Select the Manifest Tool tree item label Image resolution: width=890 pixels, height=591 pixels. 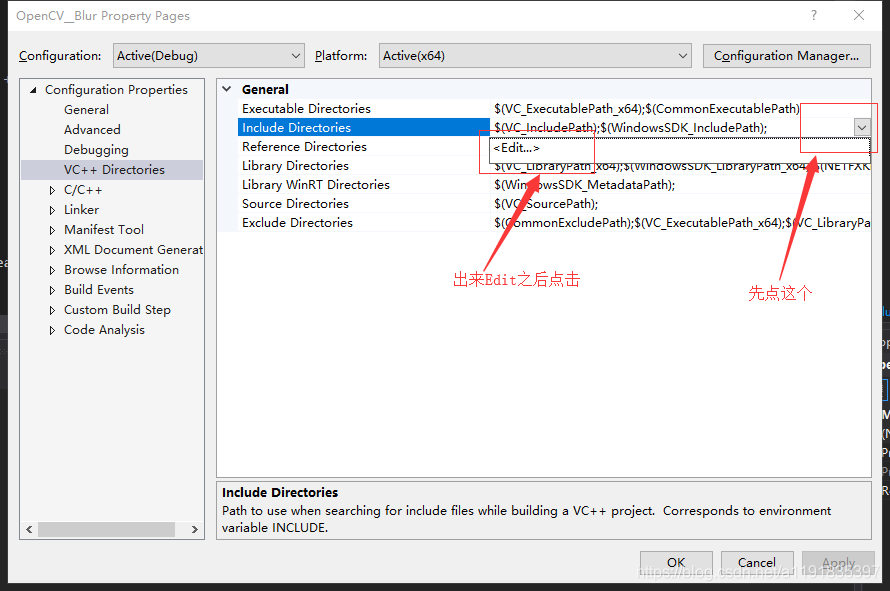(x=104, y=229)
